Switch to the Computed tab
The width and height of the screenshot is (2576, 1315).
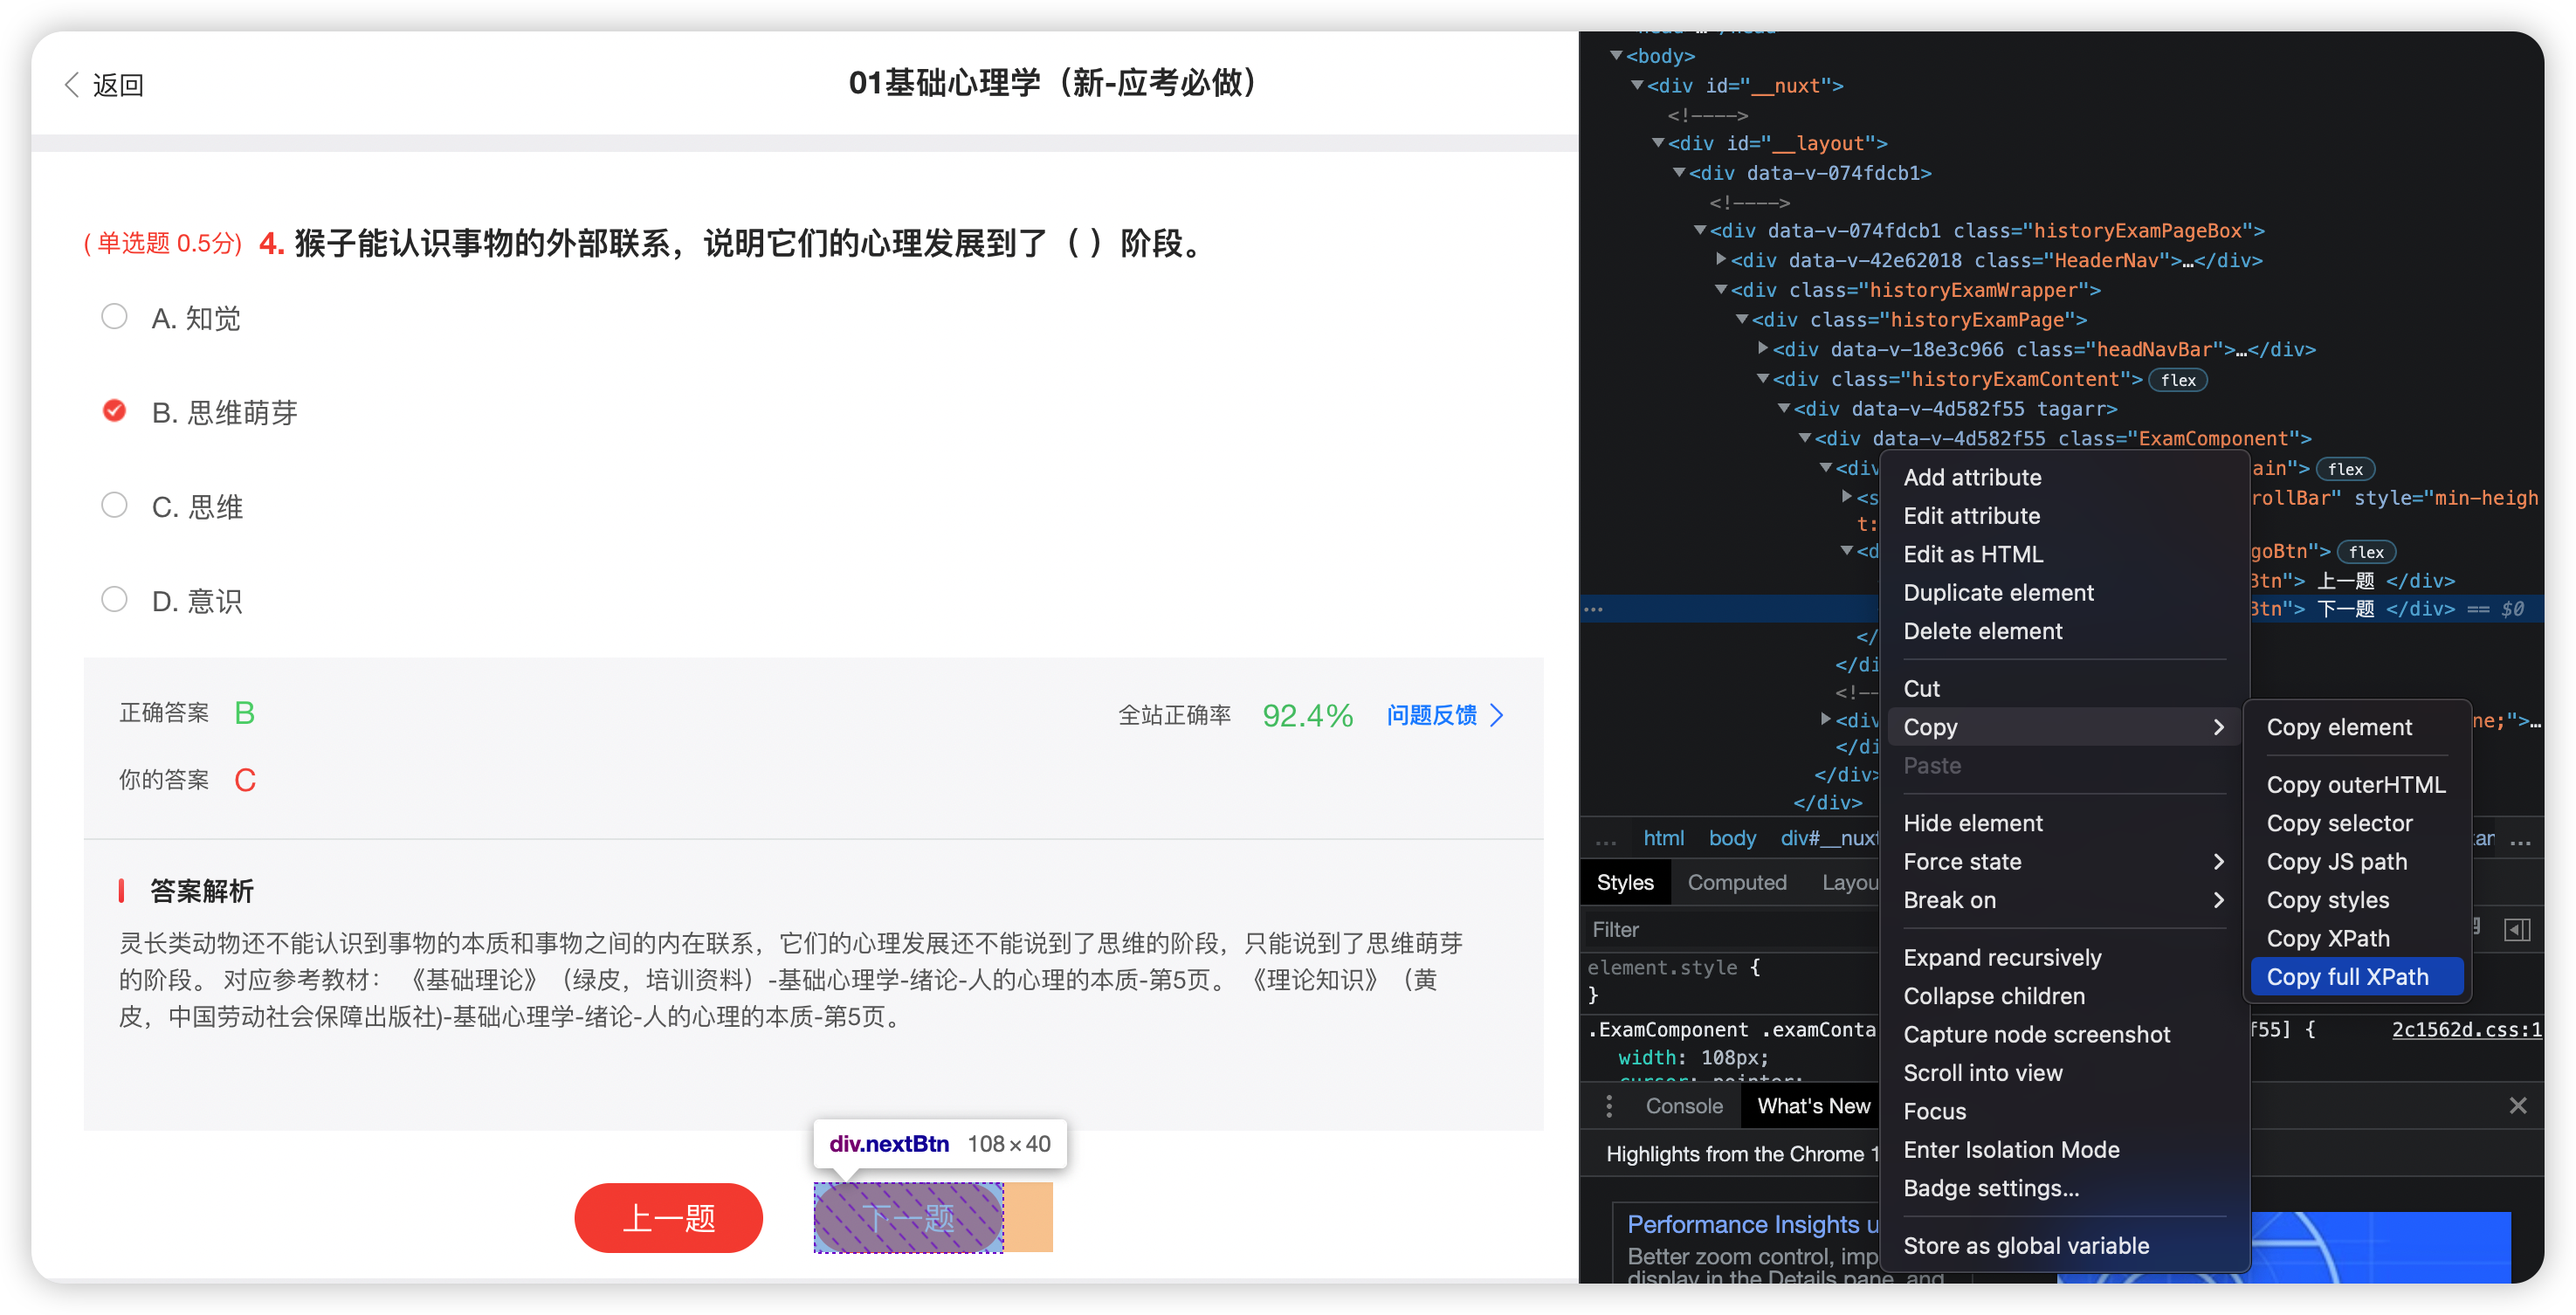tap(1736, 882)
